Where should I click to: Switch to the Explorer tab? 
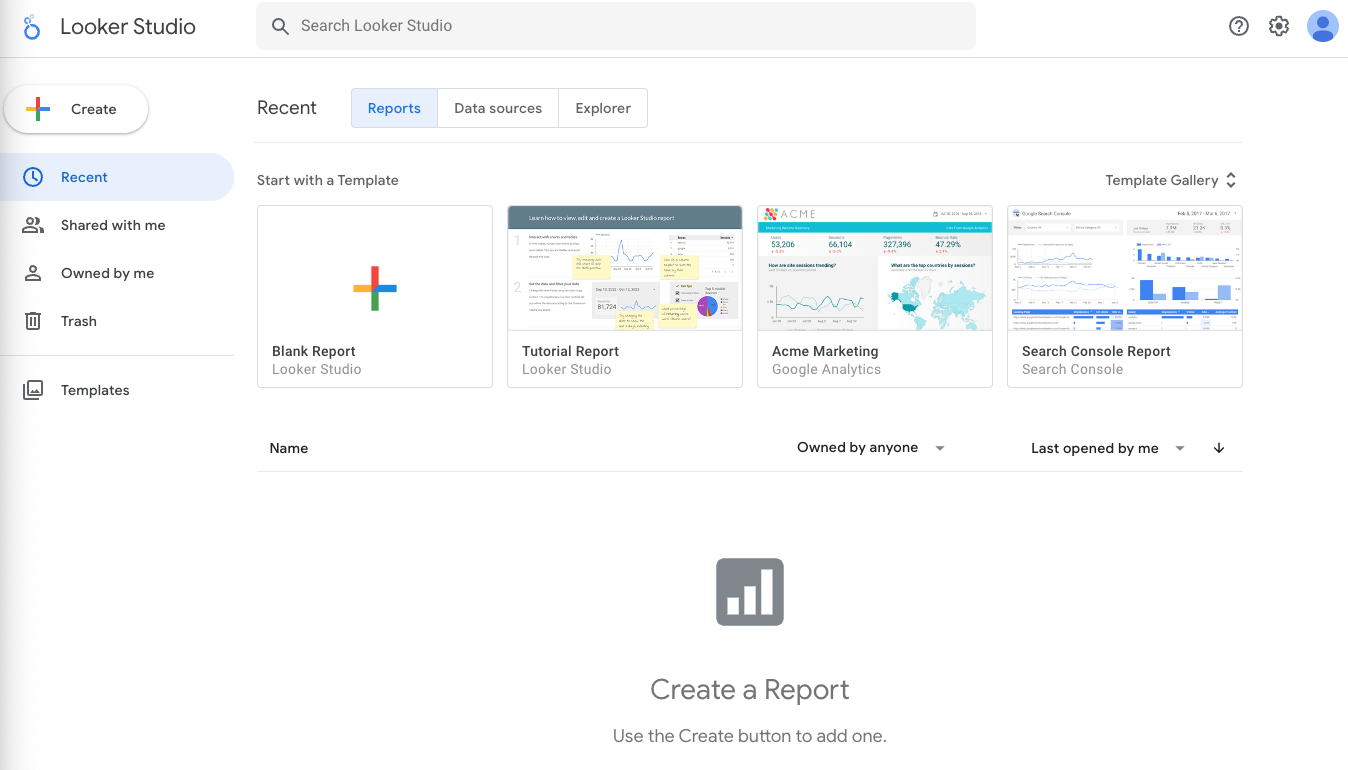coord(603,108)
